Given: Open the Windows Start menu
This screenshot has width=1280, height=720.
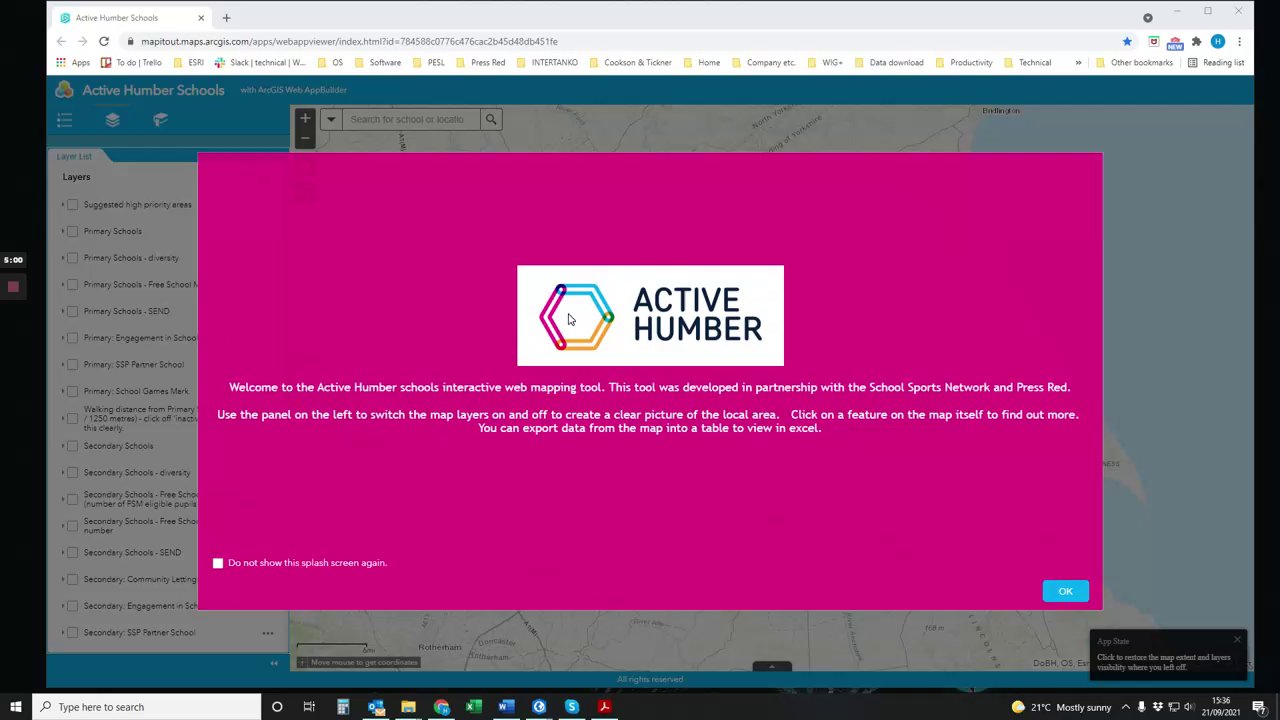Looking at the screenshot, I should 15,707.
